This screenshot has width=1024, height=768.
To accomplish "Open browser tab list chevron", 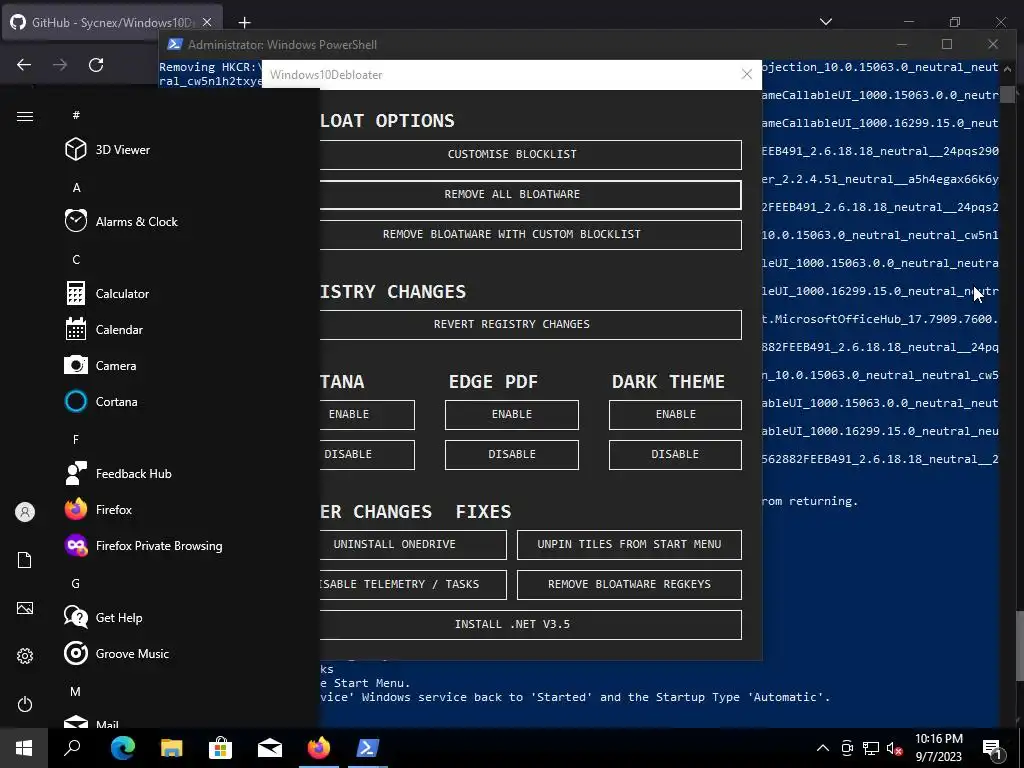I will pyautogui.click(x=826, y=22).
